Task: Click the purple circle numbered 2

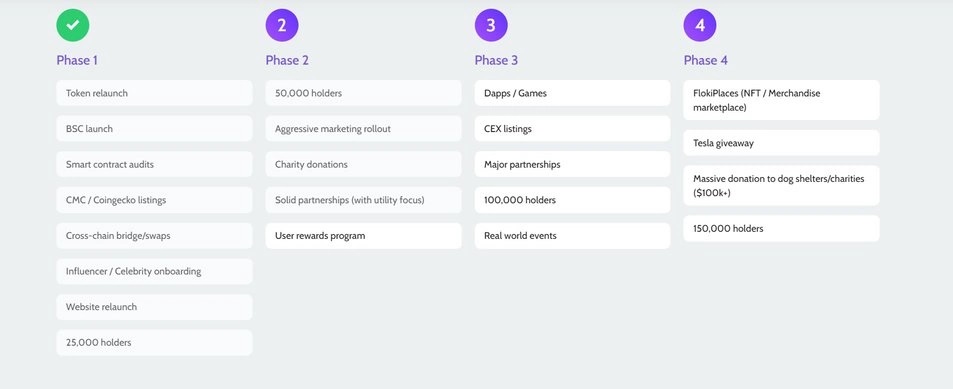Action: coord(282,25)
